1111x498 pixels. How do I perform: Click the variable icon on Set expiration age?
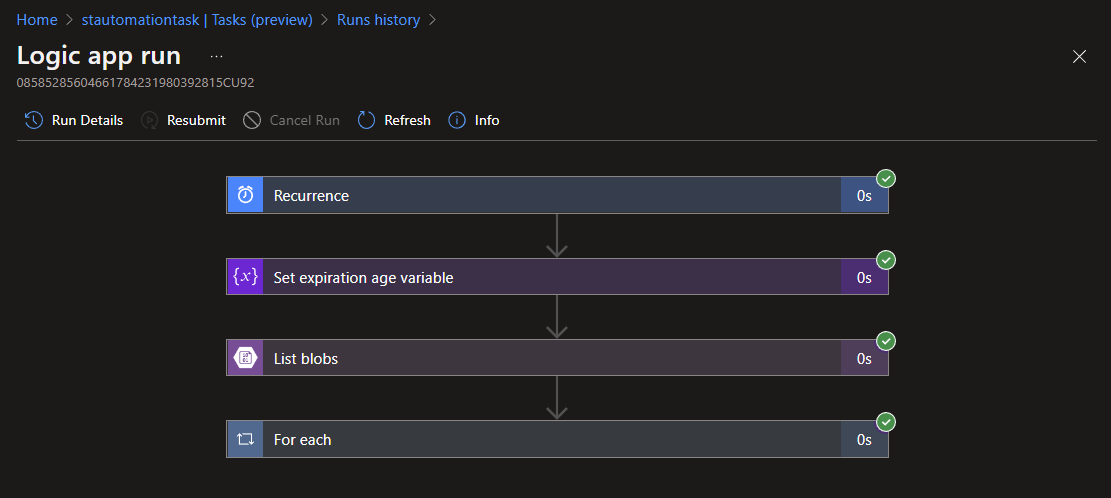point(245,277)
